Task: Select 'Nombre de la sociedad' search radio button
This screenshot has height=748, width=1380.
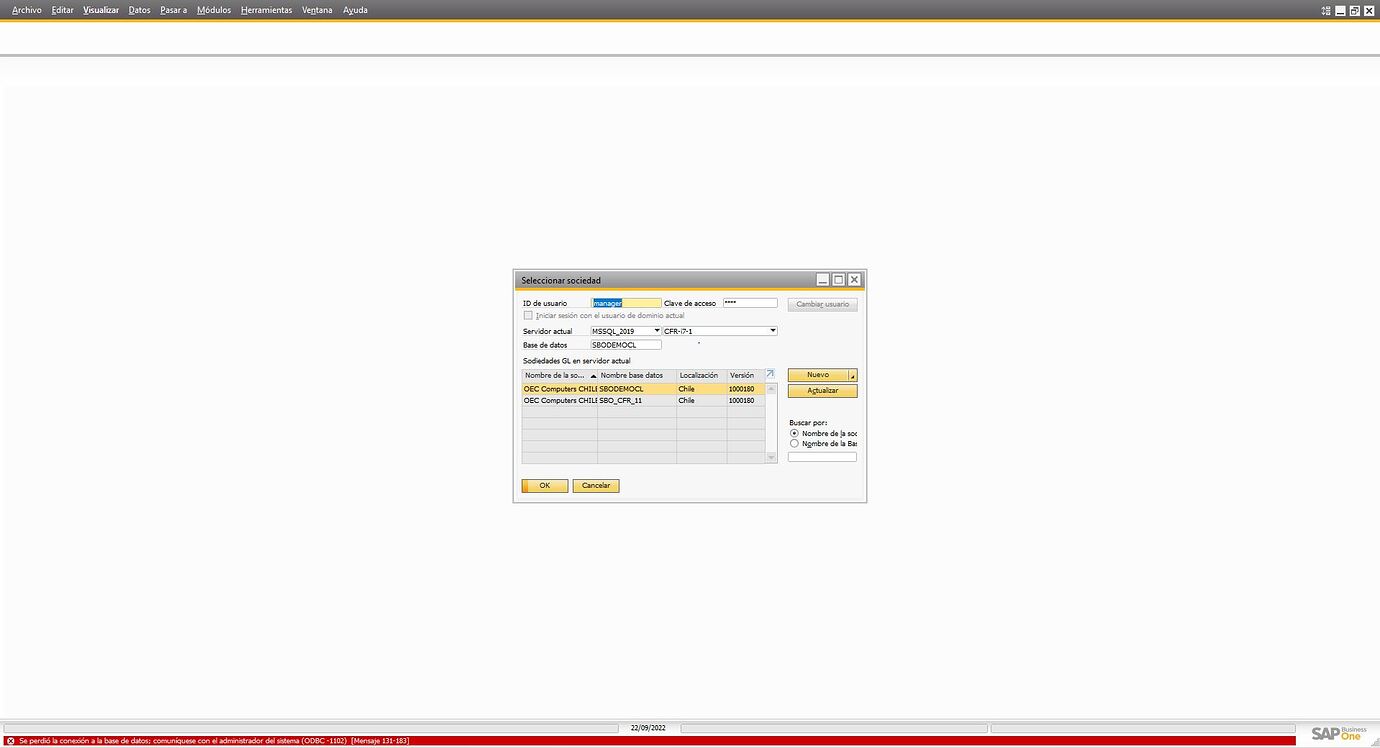Action: click(x=794, y=433)
